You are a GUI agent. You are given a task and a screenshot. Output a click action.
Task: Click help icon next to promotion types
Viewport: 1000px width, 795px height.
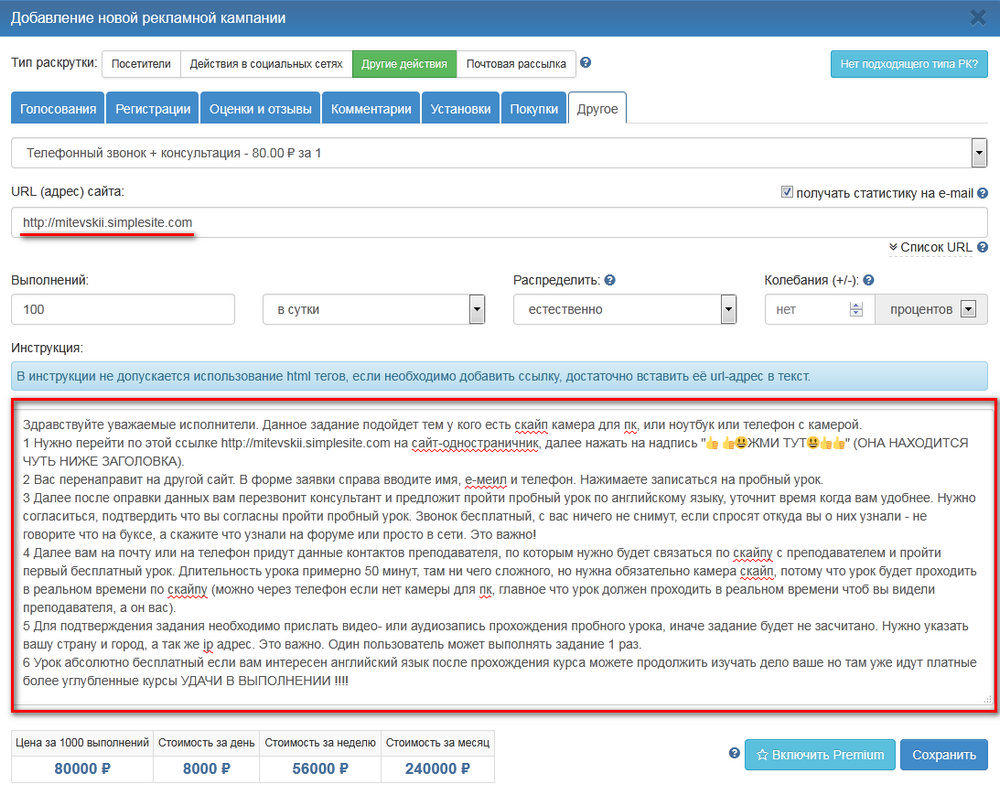point(586,63)
